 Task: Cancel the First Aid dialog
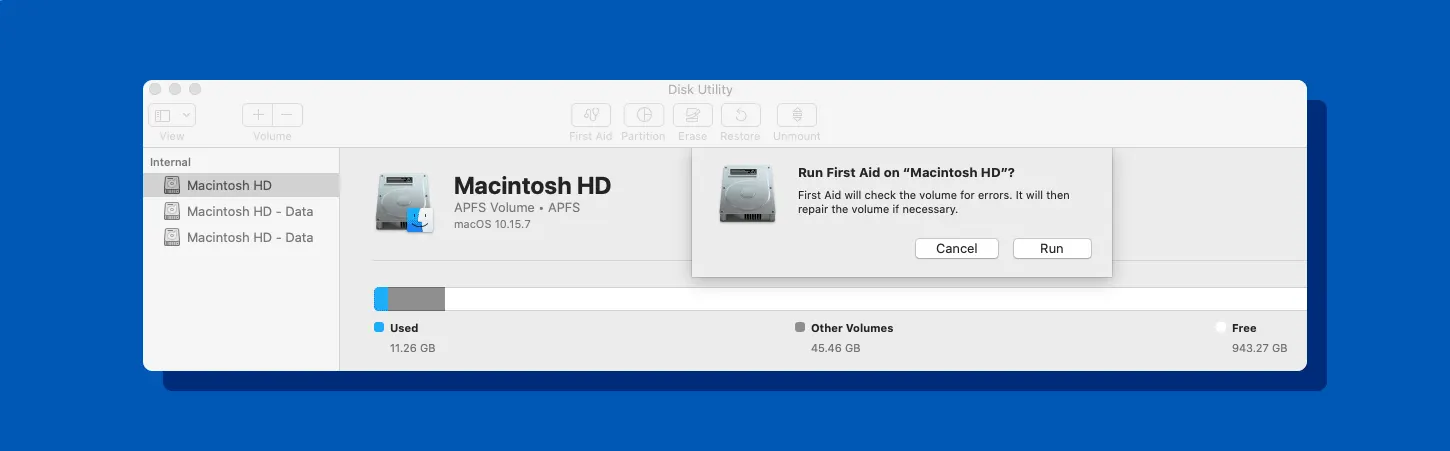[957, 248]
